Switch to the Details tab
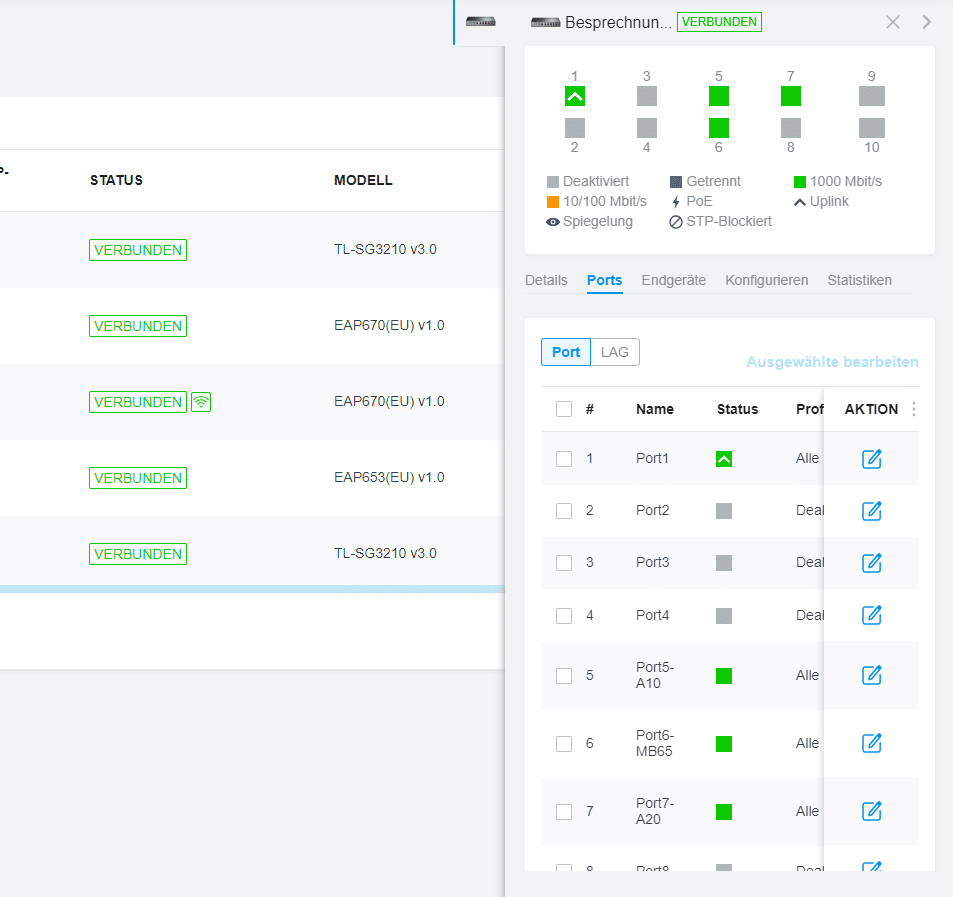Viewport: 953px width, 897px height. [x=546, y=280]
